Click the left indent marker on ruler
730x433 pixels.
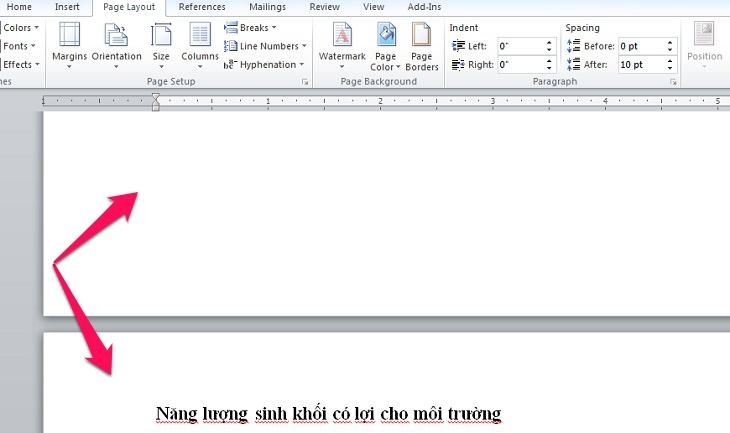point(156,107)
